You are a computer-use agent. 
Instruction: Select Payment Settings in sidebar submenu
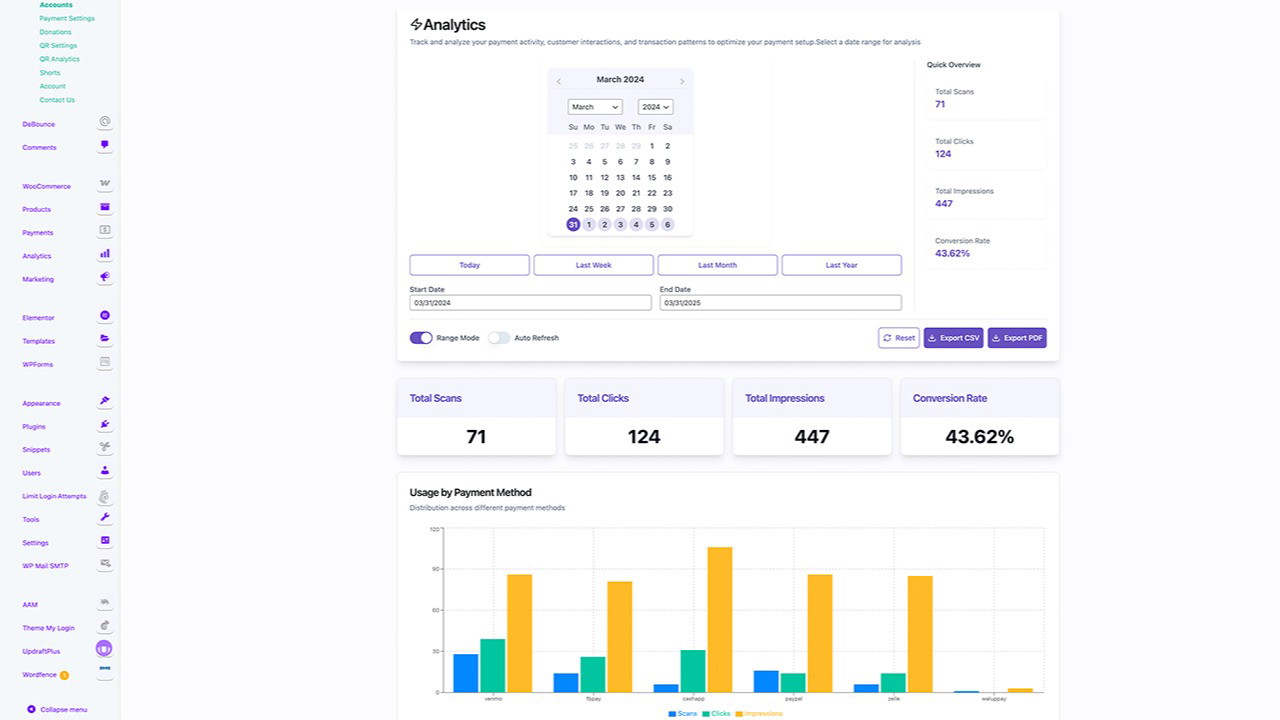(x=67, y=18)
